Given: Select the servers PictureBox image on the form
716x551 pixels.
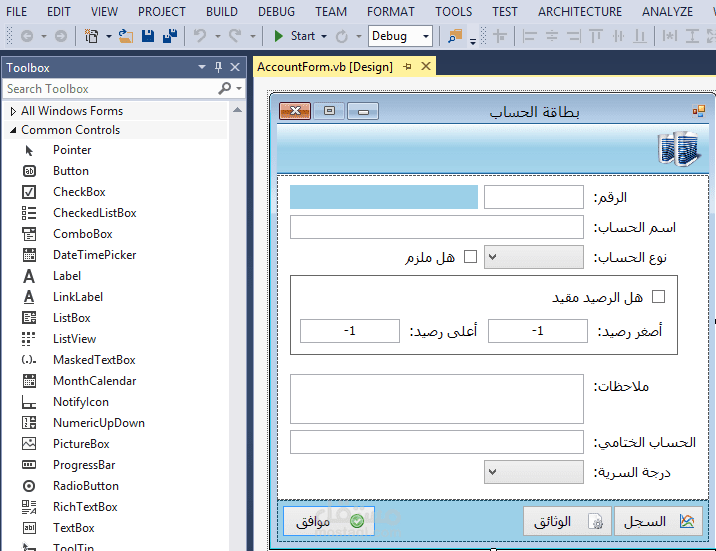Looking at the screenshot, I should tap(679, 148).
